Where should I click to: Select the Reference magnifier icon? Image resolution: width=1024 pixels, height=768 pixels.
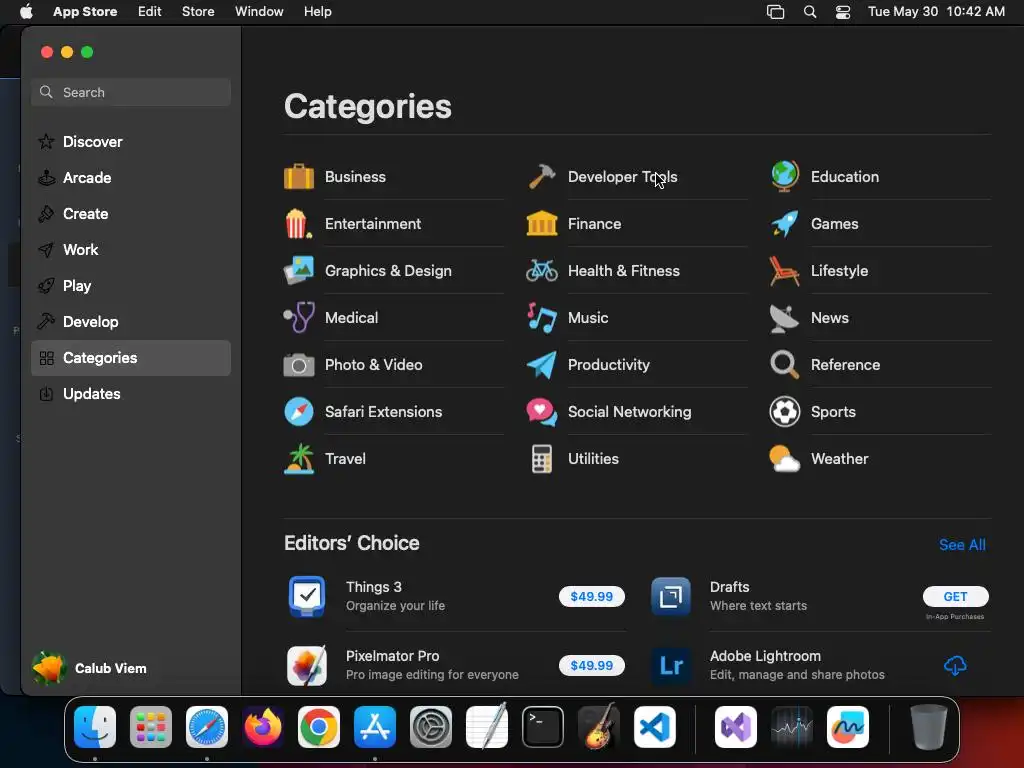pos(785,364)
